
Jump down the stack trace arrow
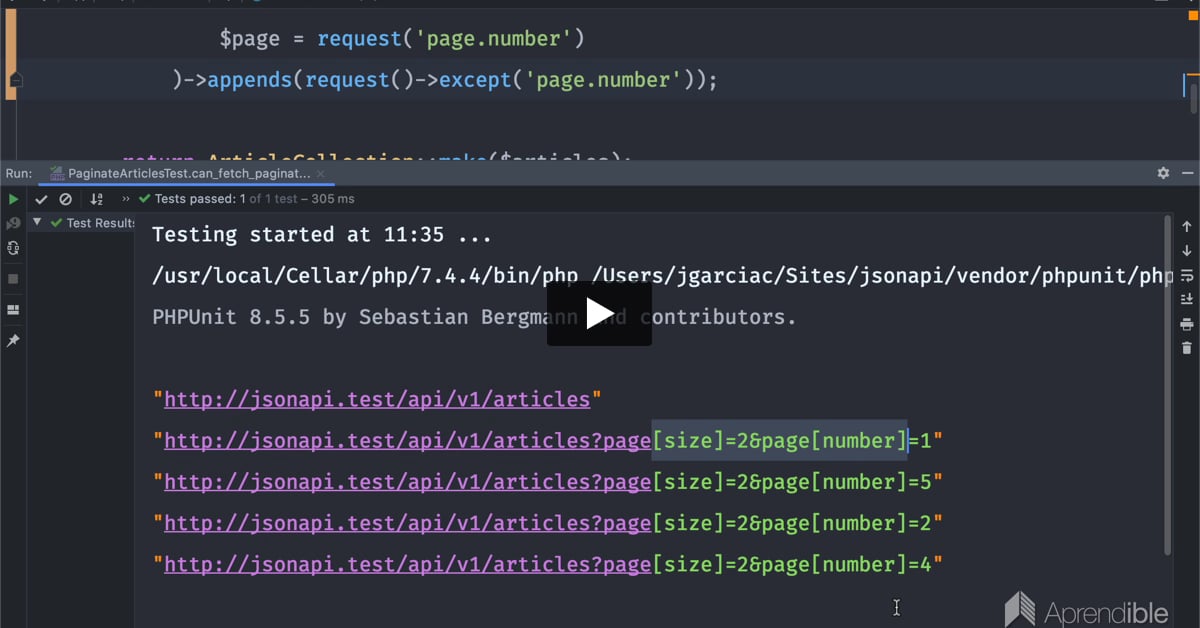coord(1187,251)
